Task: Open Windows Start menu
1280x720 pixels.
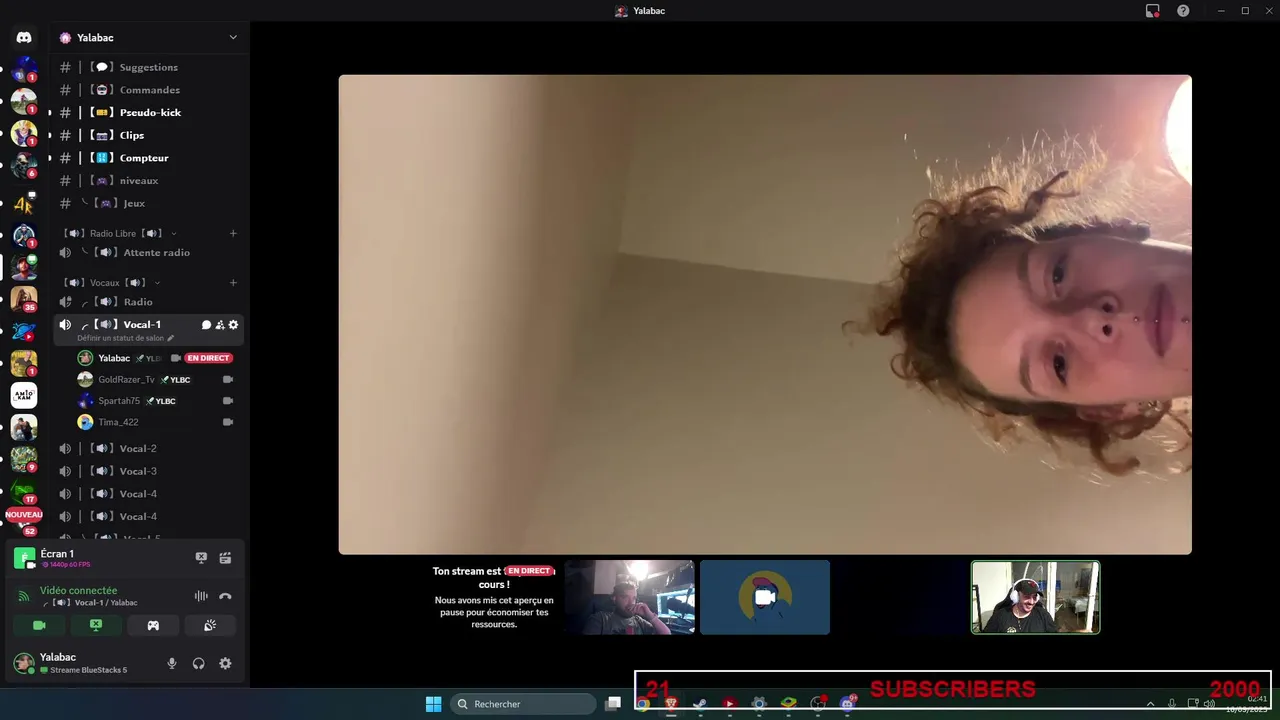Action: [433, 704]
